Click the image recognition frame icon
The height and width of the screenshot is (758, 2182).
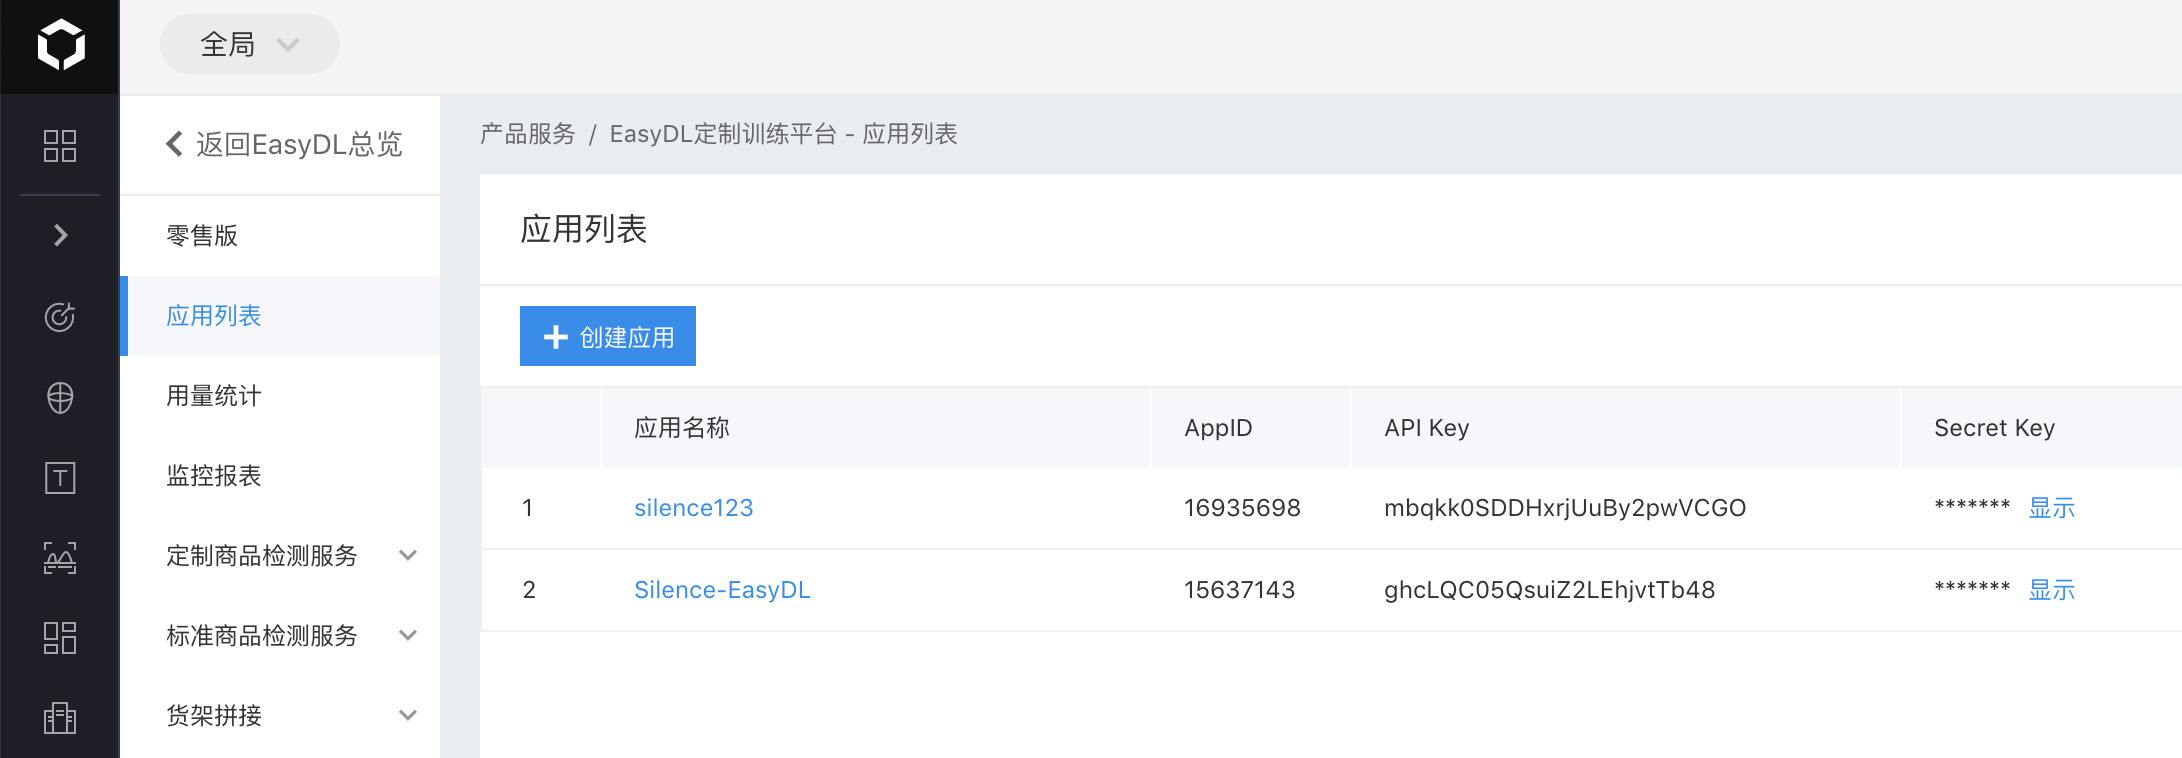click(60, 558)
